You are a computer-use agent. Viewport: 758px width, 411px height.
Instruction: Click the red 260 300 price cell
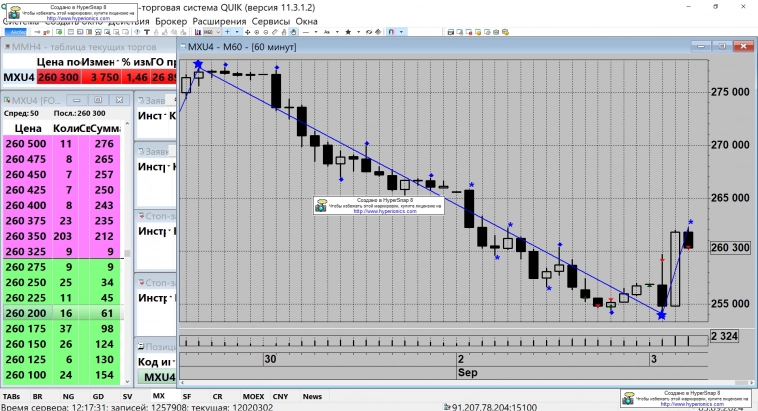(x=58, y=77)
